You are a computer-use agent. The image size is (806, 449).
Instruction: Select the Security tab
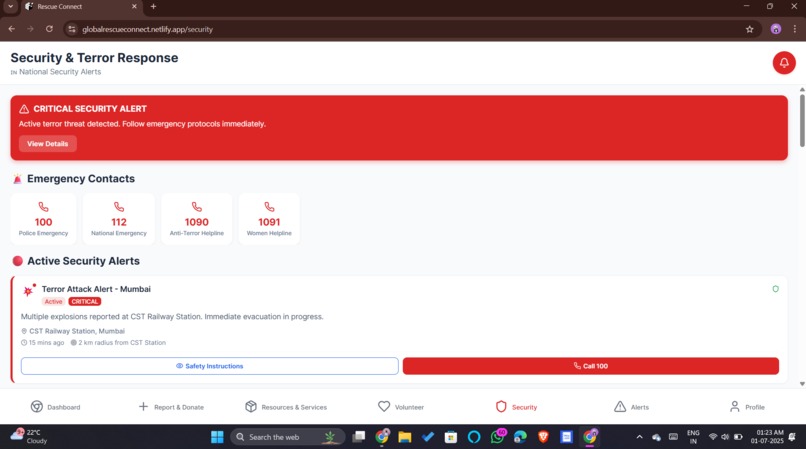(x=516, y=407)
